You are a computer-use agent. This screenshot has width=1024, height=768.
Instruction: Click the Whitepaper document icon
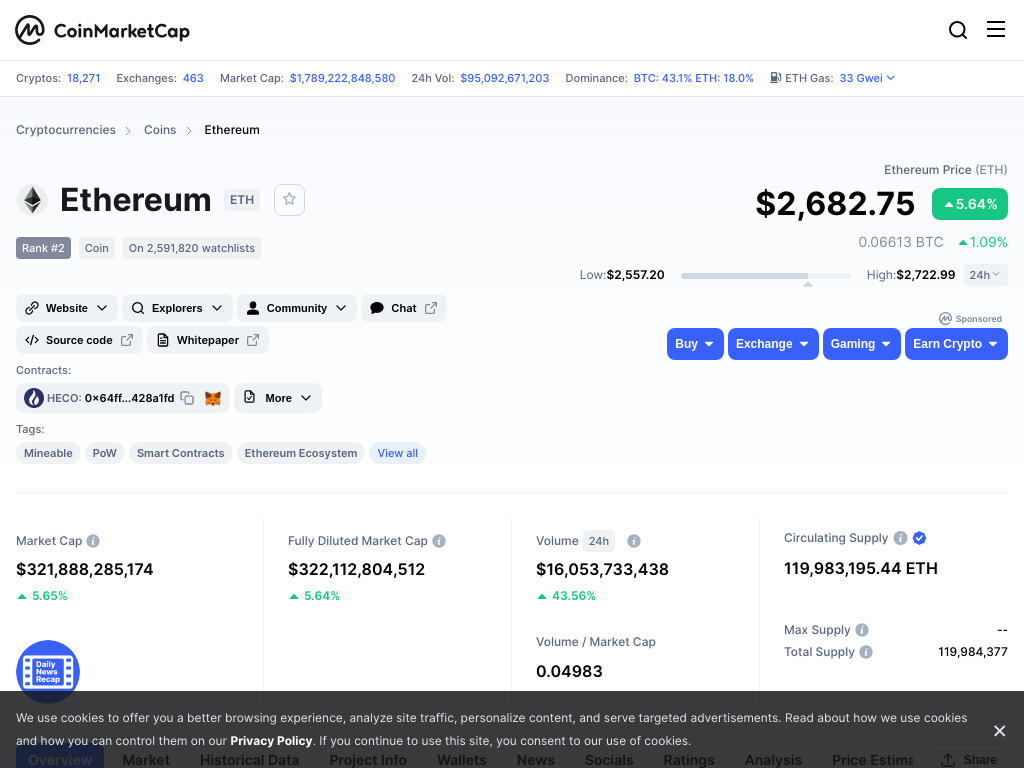[163, 340]
